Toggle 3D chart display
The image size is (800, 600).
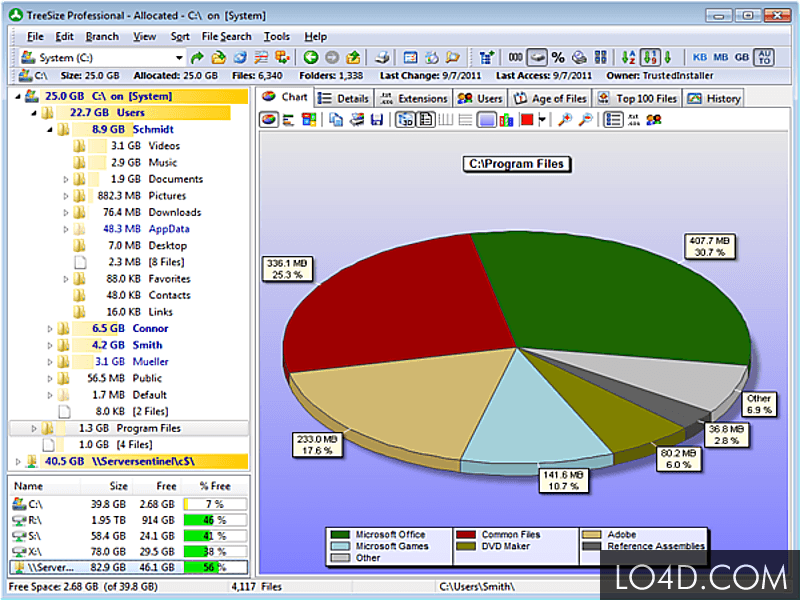[x=405, y=120]
